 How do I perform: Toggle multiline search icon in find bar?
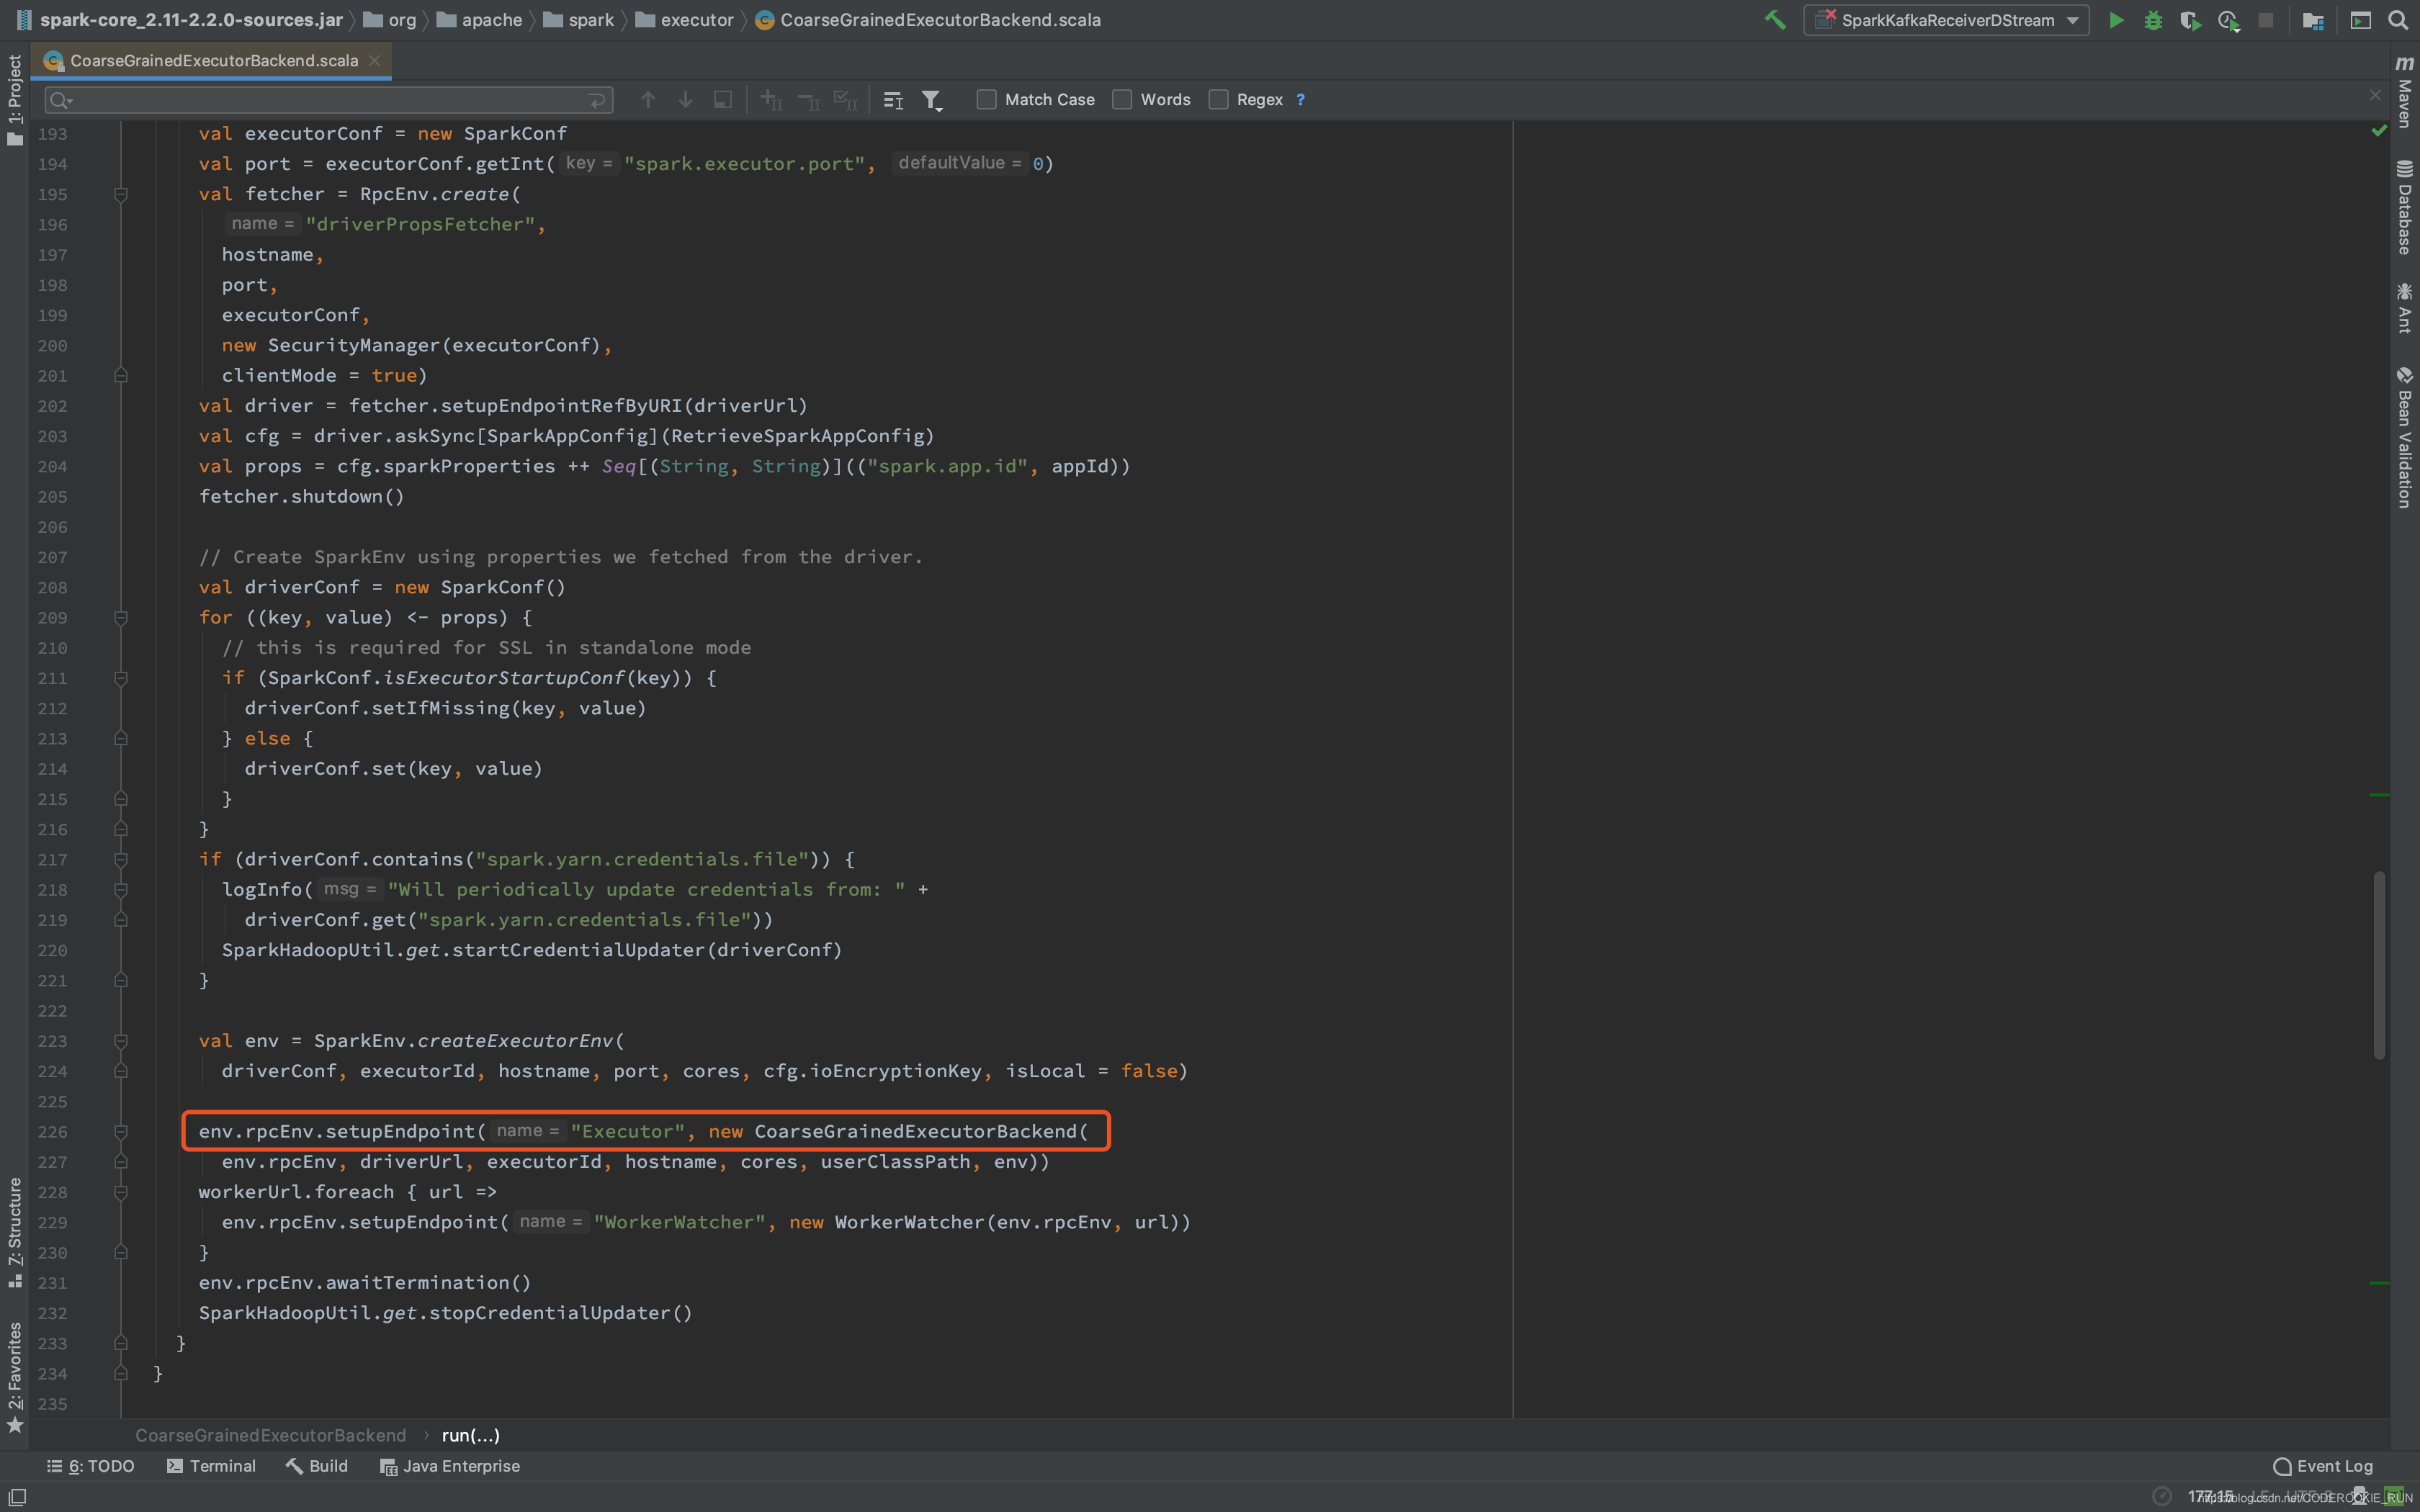[x=893, y=100]
